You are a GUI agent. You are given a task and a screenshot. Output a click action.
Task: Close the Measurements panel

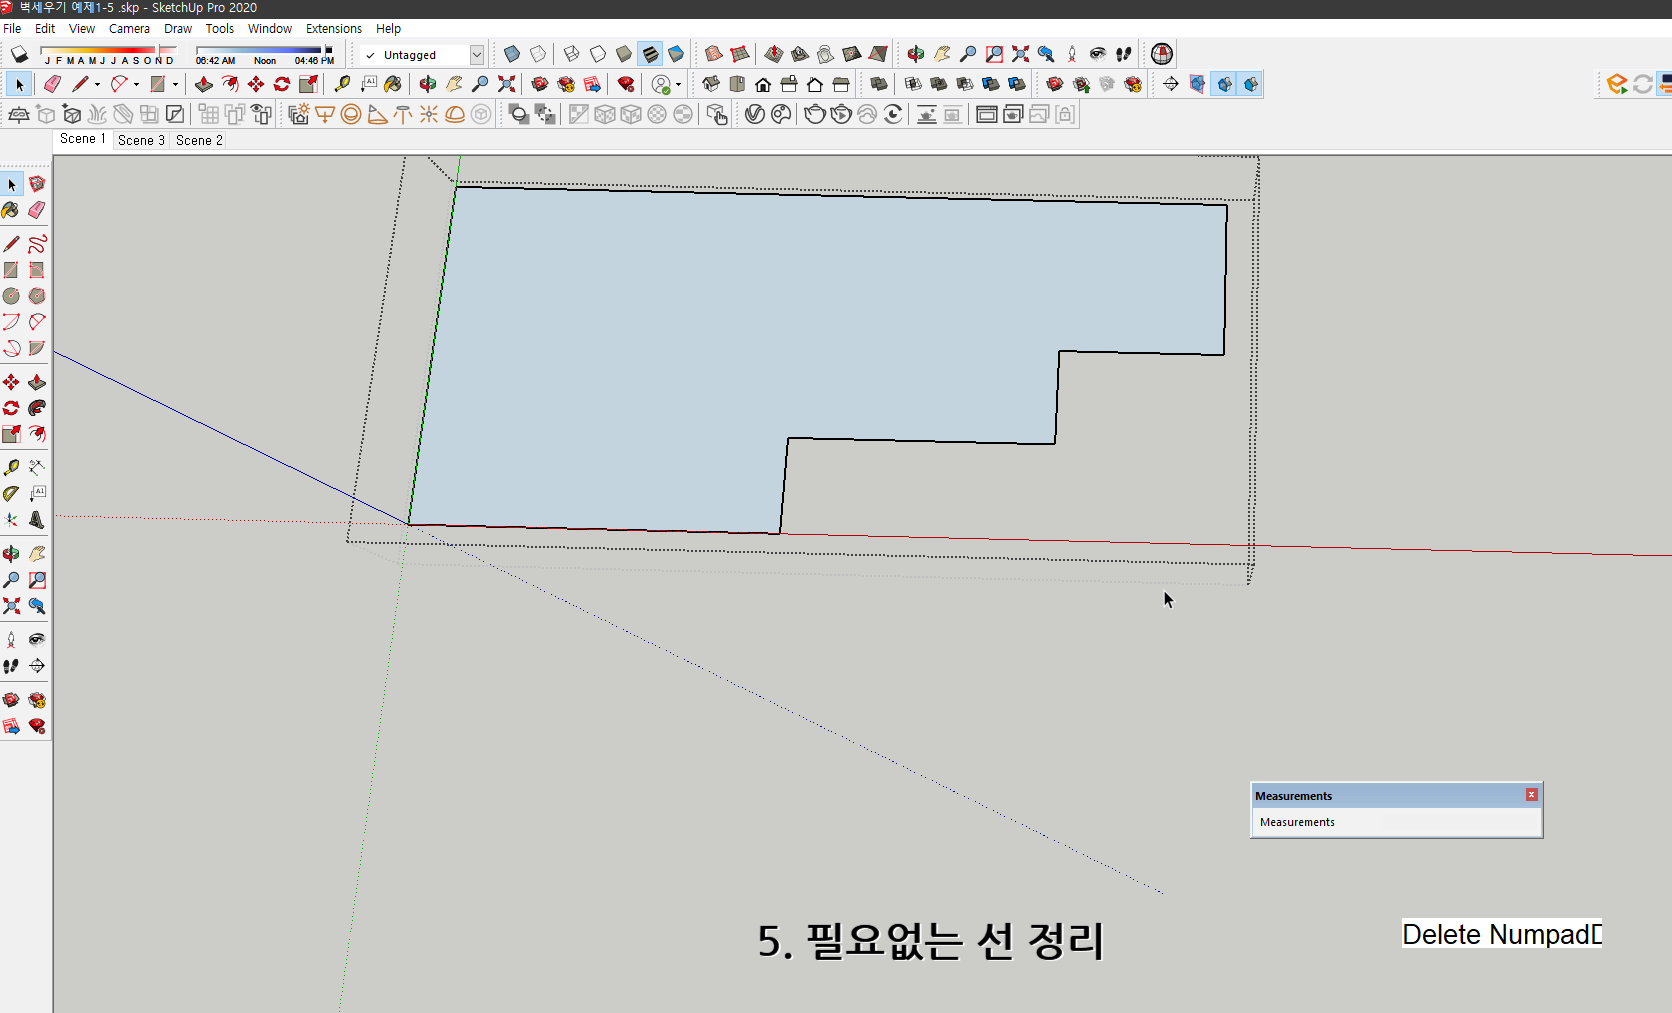[1531, 794]
